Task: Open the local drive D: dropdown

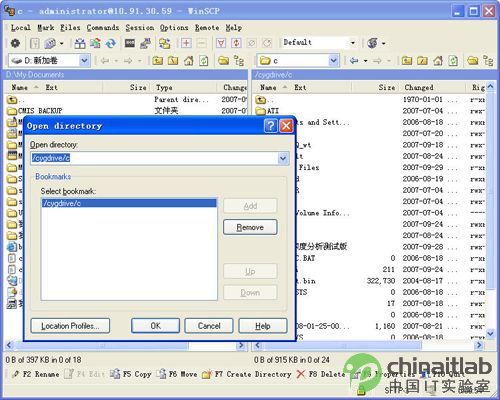Action: point(84,61)
